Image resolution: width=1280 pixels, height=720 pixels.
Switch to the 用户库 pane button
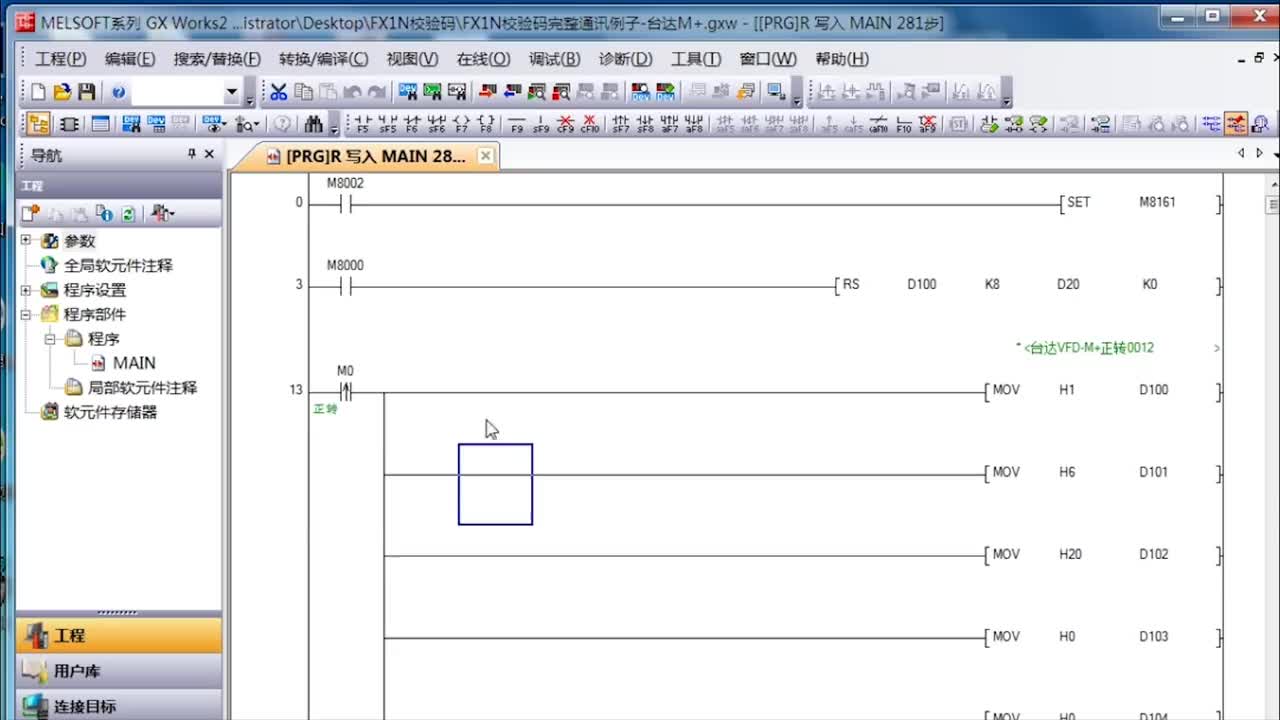pyautogui.click(x=118, y=670)
